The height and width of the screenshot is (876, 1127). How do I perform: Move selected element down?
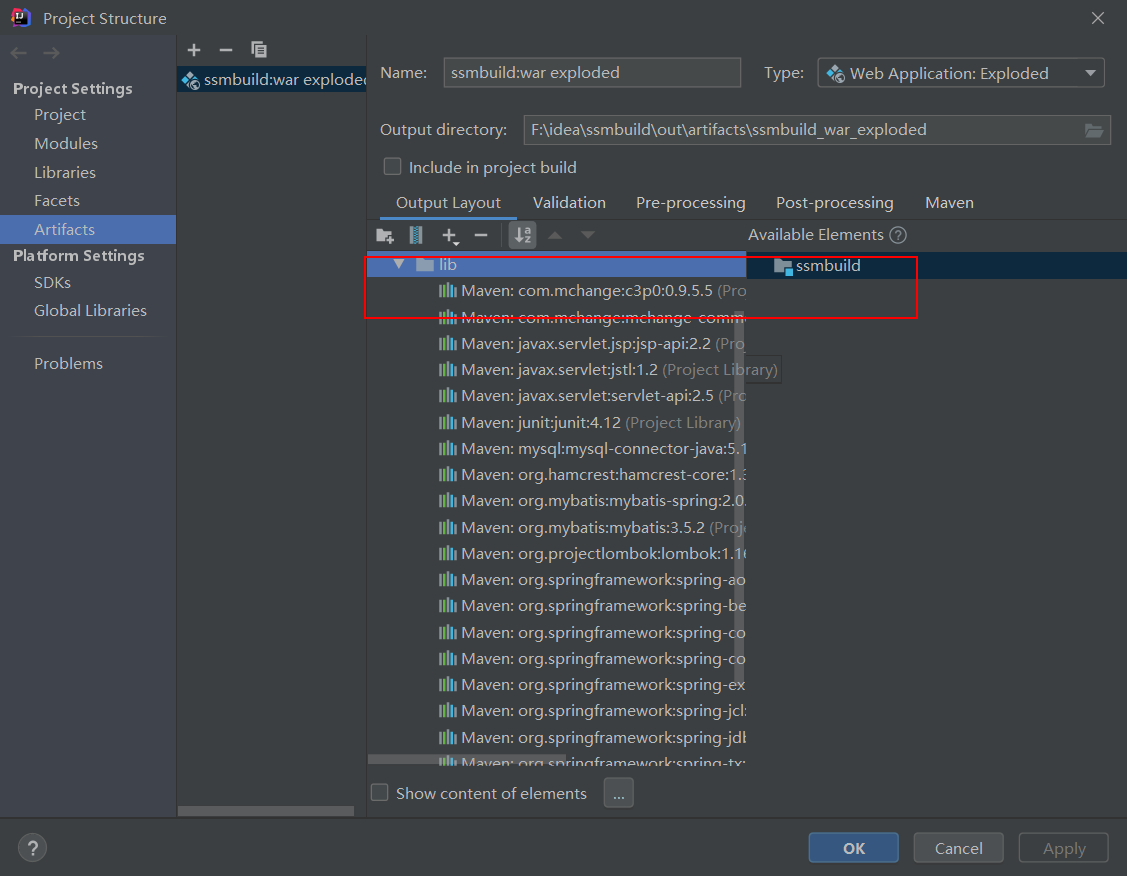tap(588, 235)
